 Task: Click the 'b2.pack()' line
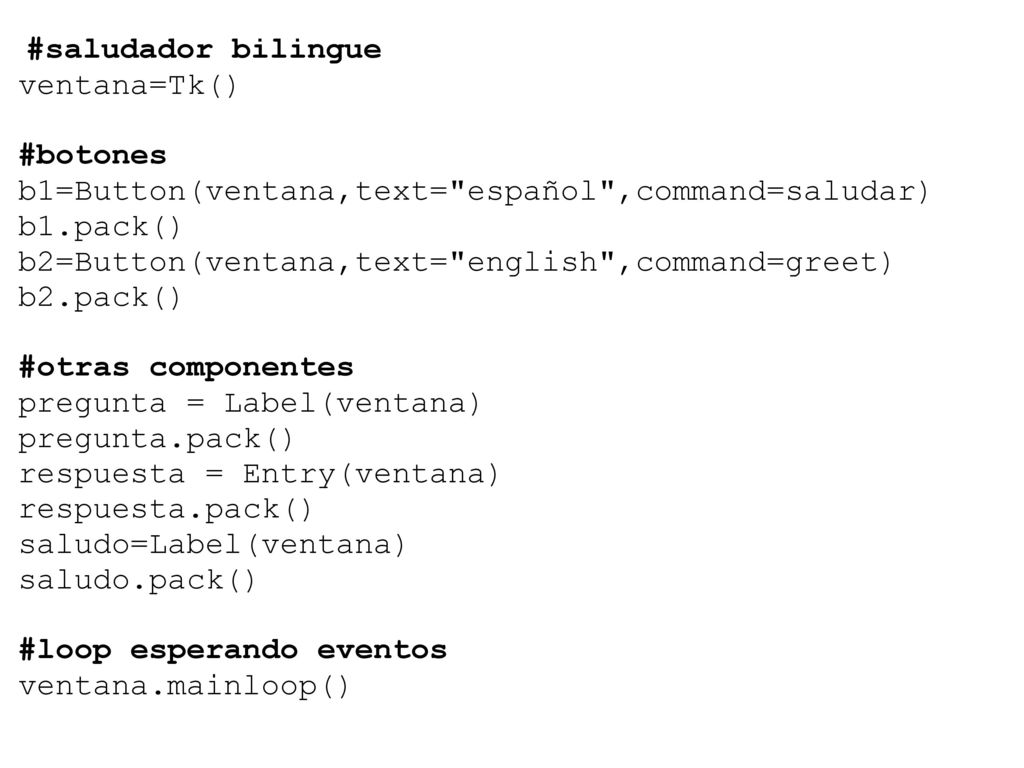pos(99,298)
